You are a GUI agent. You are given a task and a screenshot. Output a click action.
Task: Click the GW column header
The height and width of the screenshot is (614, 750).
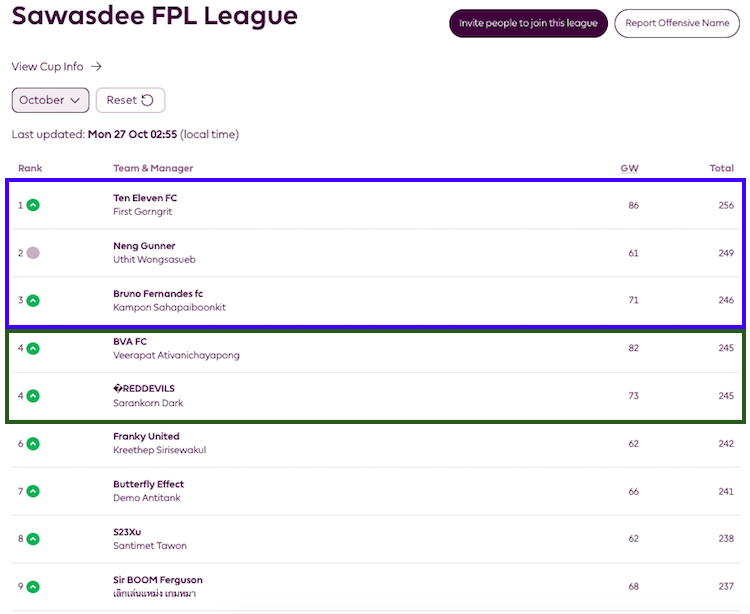629,168
